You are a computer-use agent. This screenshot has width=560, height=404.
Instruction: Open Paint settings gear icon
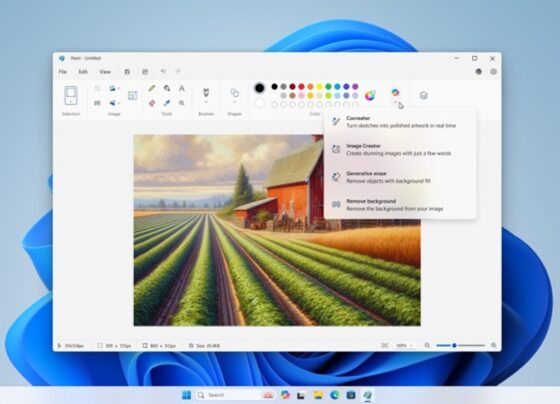[x=494, y=71]
